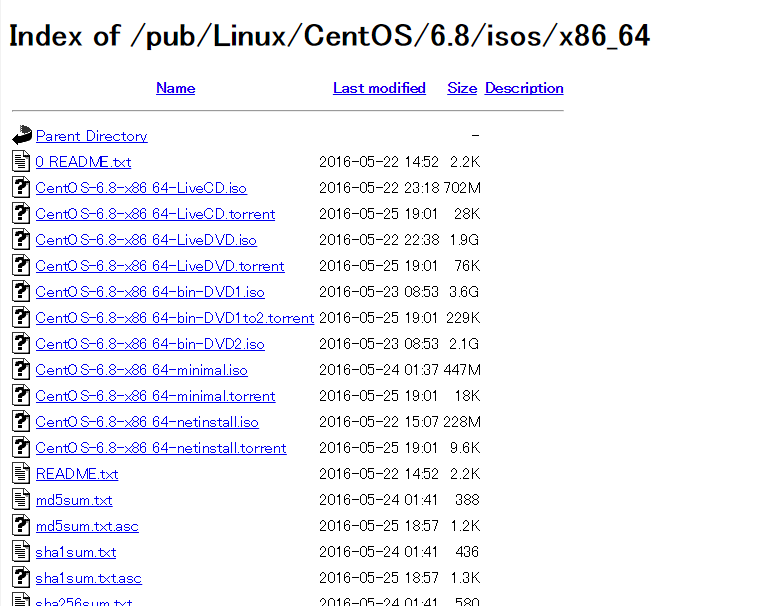
Task: Click the text file icon beside md5sum.txt
Action: coord(20,499)
